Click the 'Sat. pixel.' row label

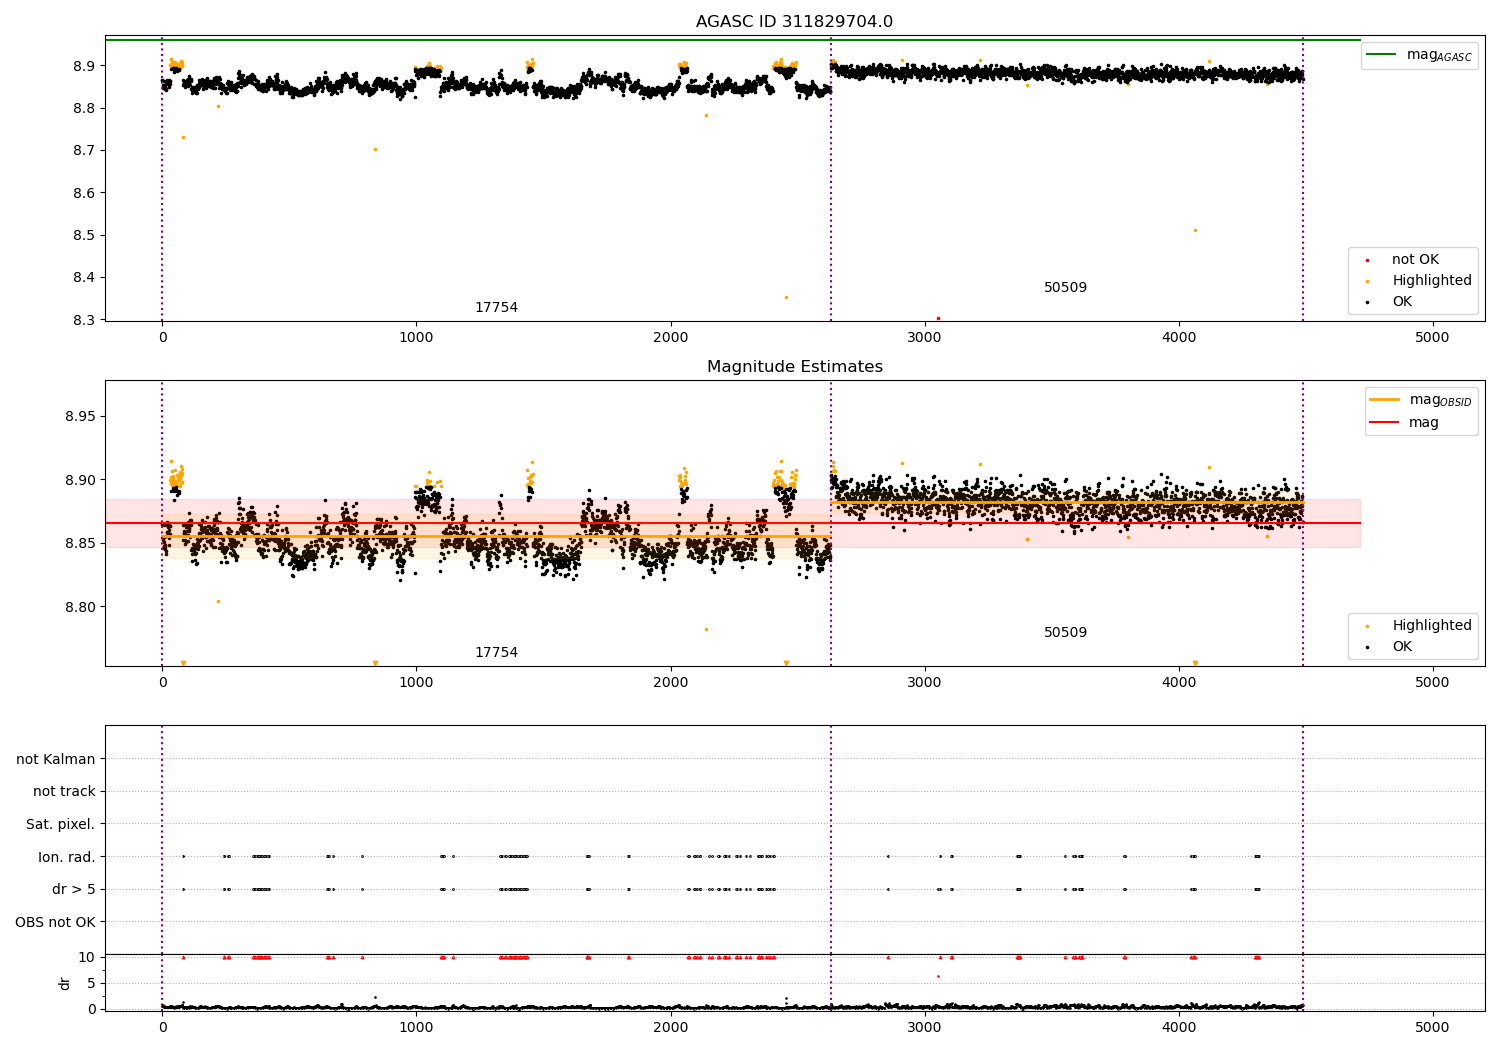point(61,824)
